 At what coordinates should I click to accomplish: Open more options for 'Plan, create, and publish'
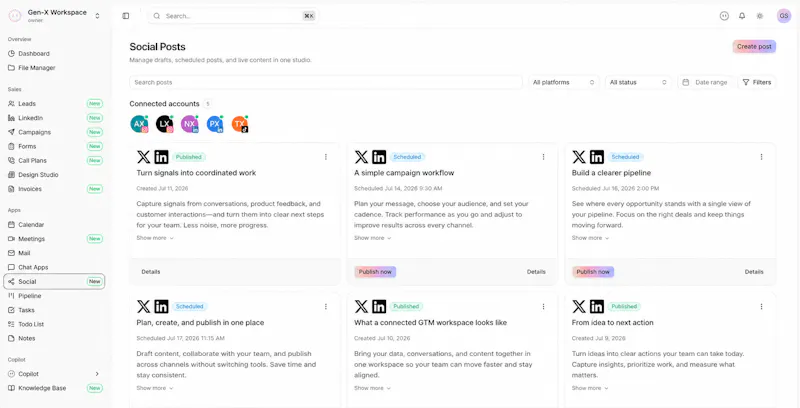[326, 307]
